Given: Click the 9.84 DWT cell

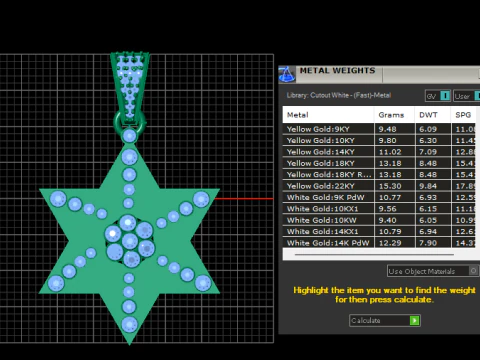Looking at the screenshot, I should (433, 186).
